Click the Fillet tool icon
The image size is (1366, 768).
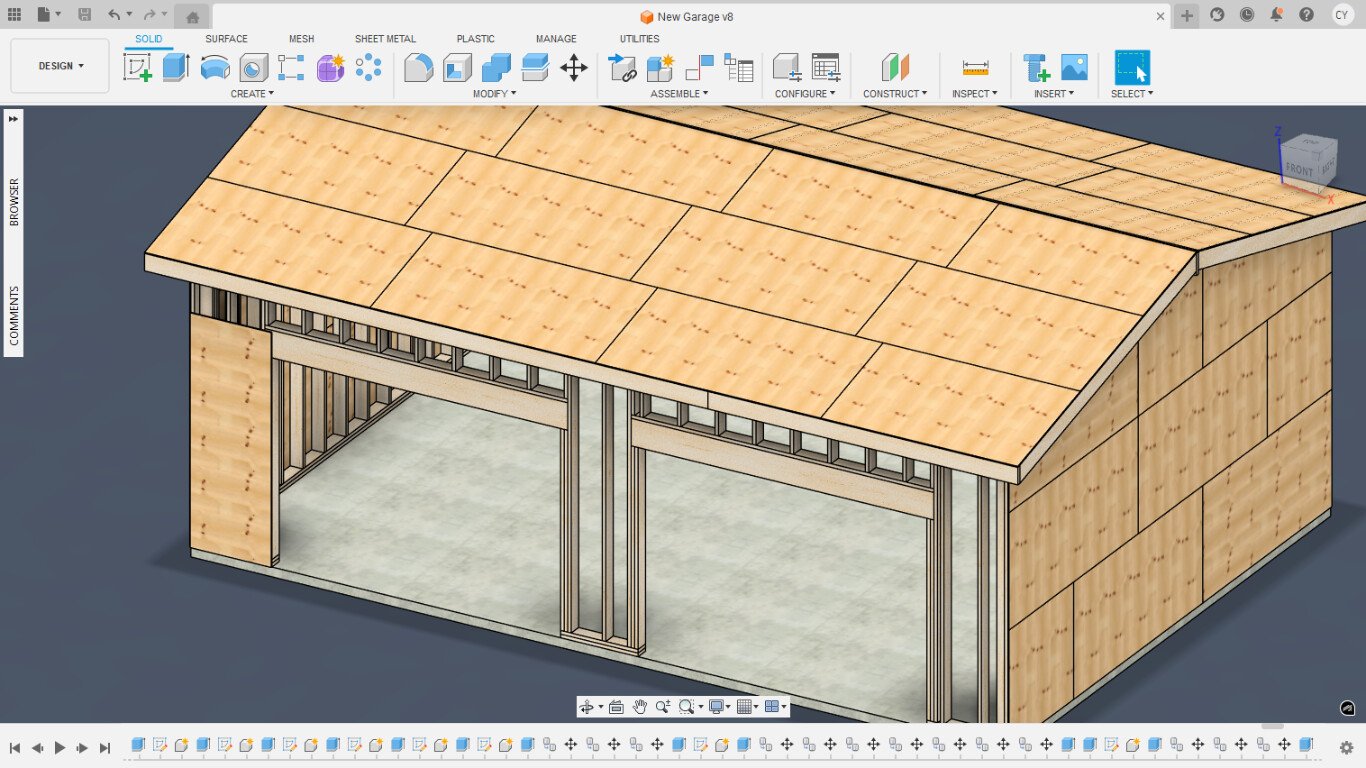tap(418, 67)
